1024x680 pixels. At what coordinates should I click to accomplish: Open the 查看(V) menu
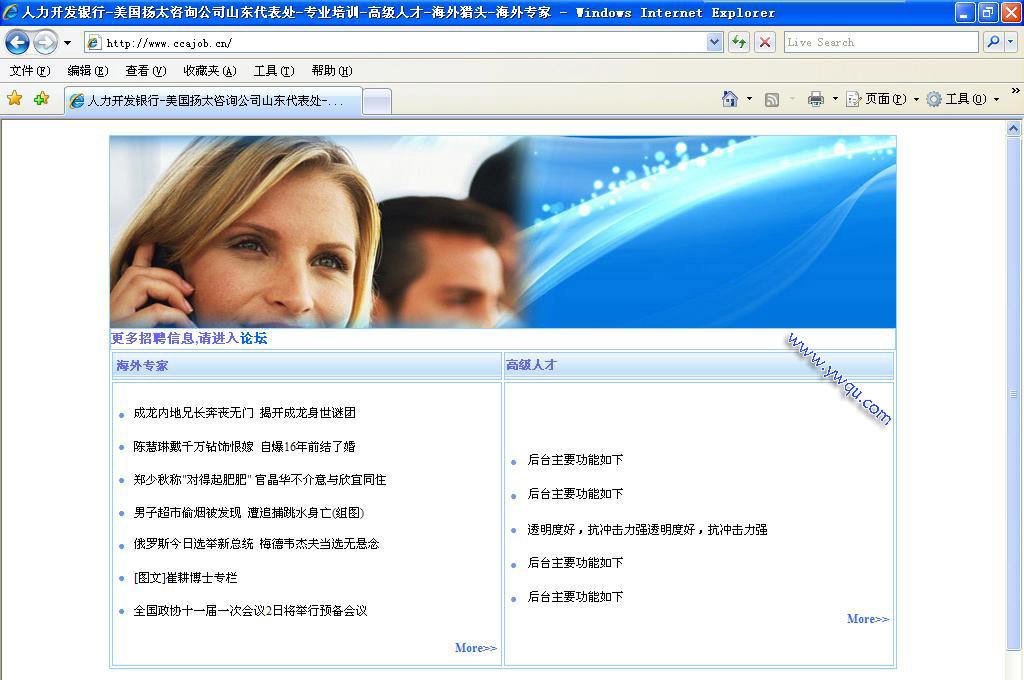point(145,71)
